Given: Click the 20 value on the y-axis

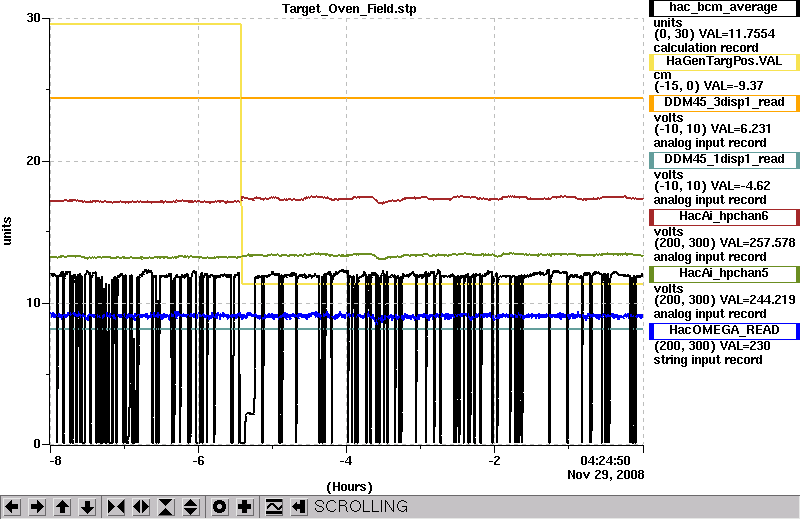Looking at the screenshot, I should click(x=33, y=161).
